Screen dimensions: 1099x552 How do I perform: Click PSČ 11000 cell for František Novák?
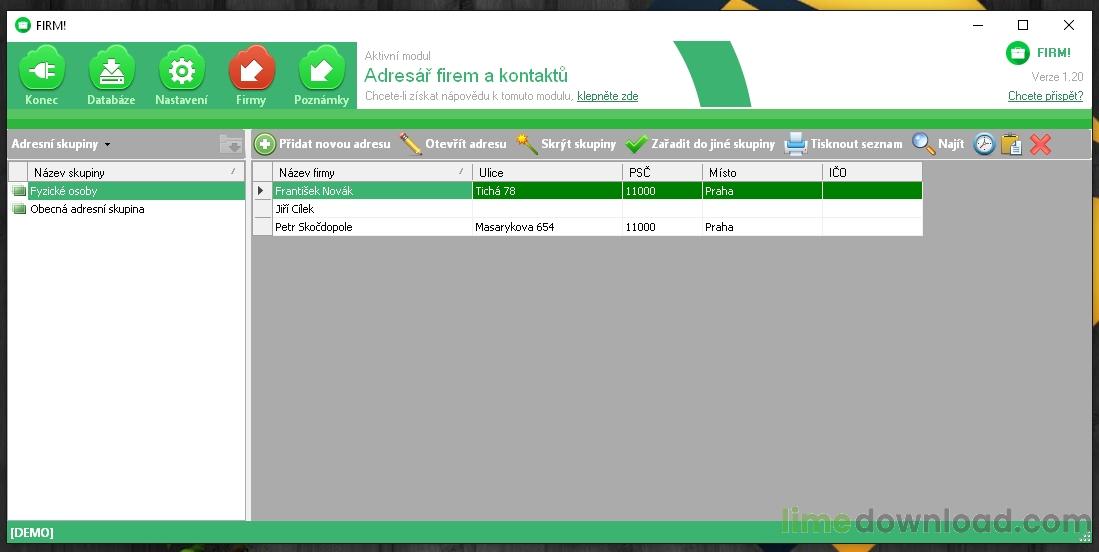tap(662, 191)
